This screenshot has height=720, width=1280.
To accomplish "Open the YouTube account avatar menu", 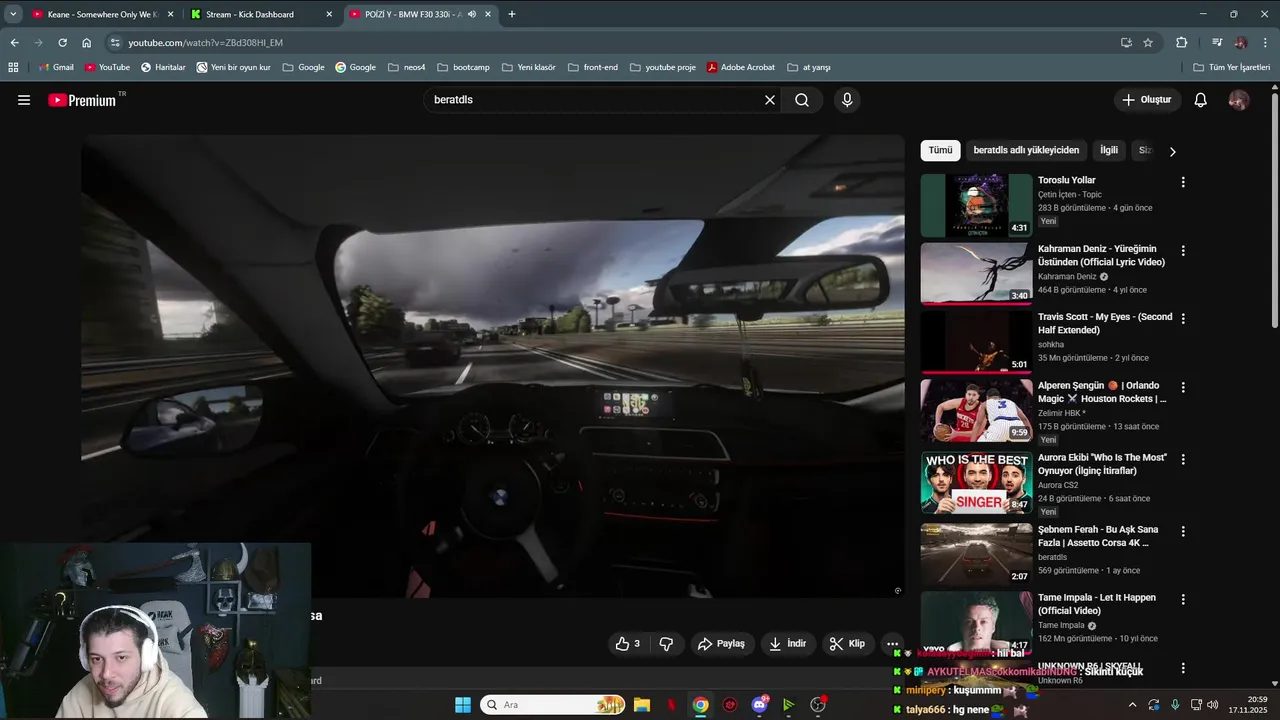I will click(1238, 100).
